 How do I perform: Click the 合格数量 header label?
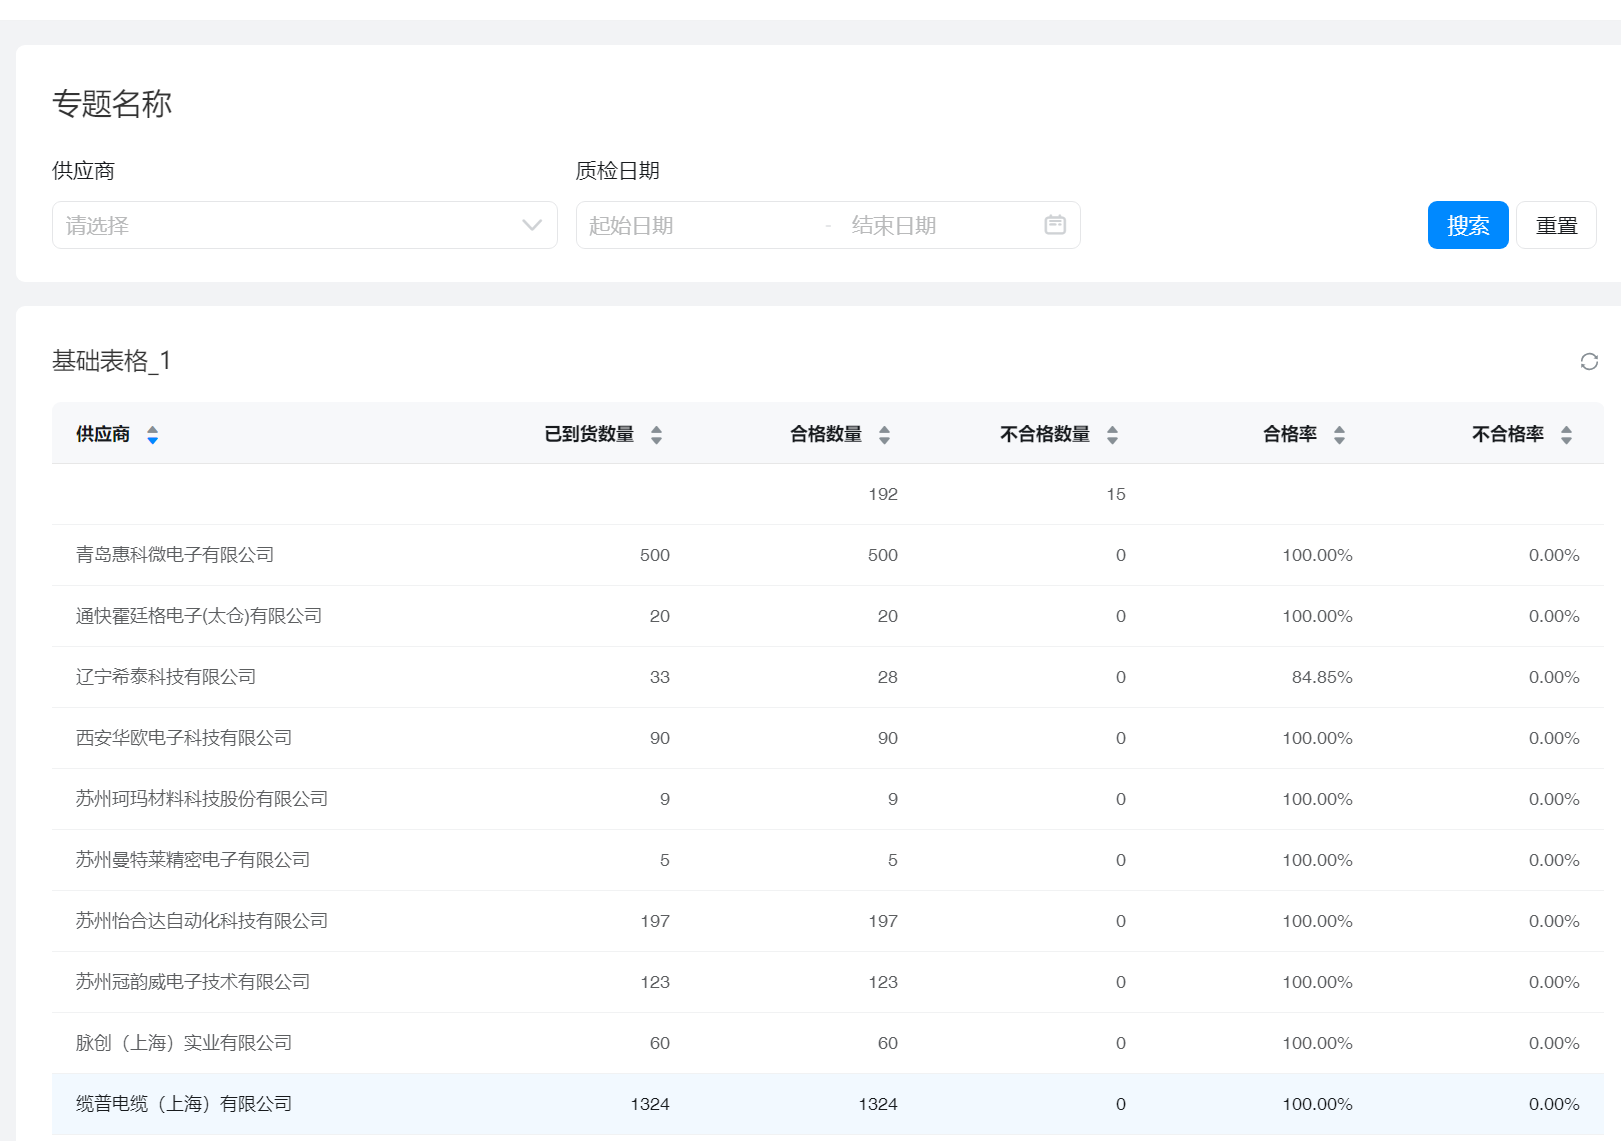click(x=826, y=434)
